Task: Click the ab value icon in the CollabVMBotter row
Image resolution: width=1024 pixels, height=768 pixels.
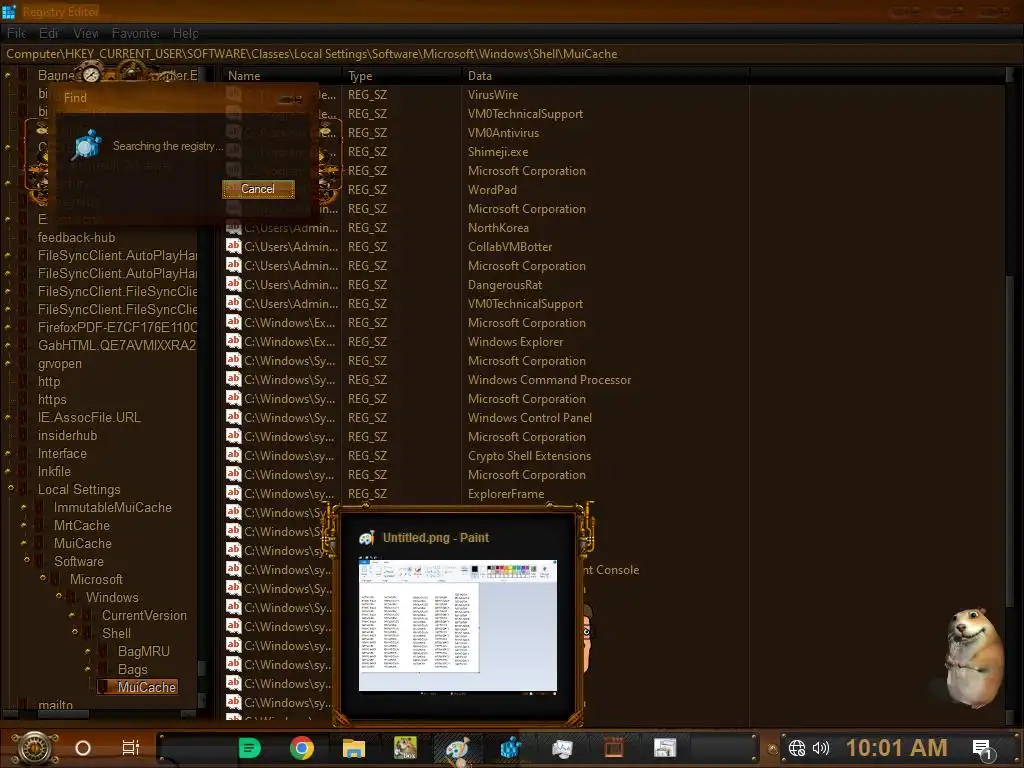Action: tap(234, 246)
